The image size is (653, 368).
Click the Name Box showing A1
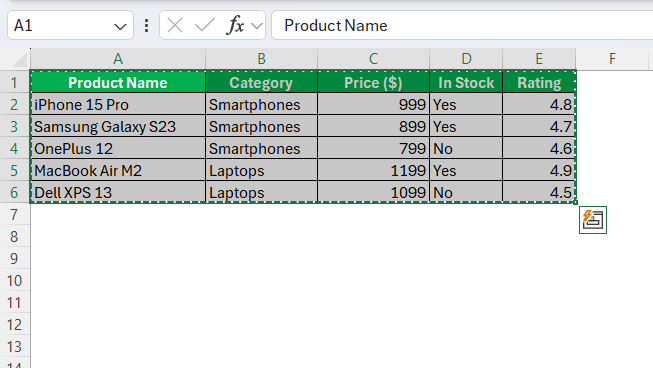point(70,25)
